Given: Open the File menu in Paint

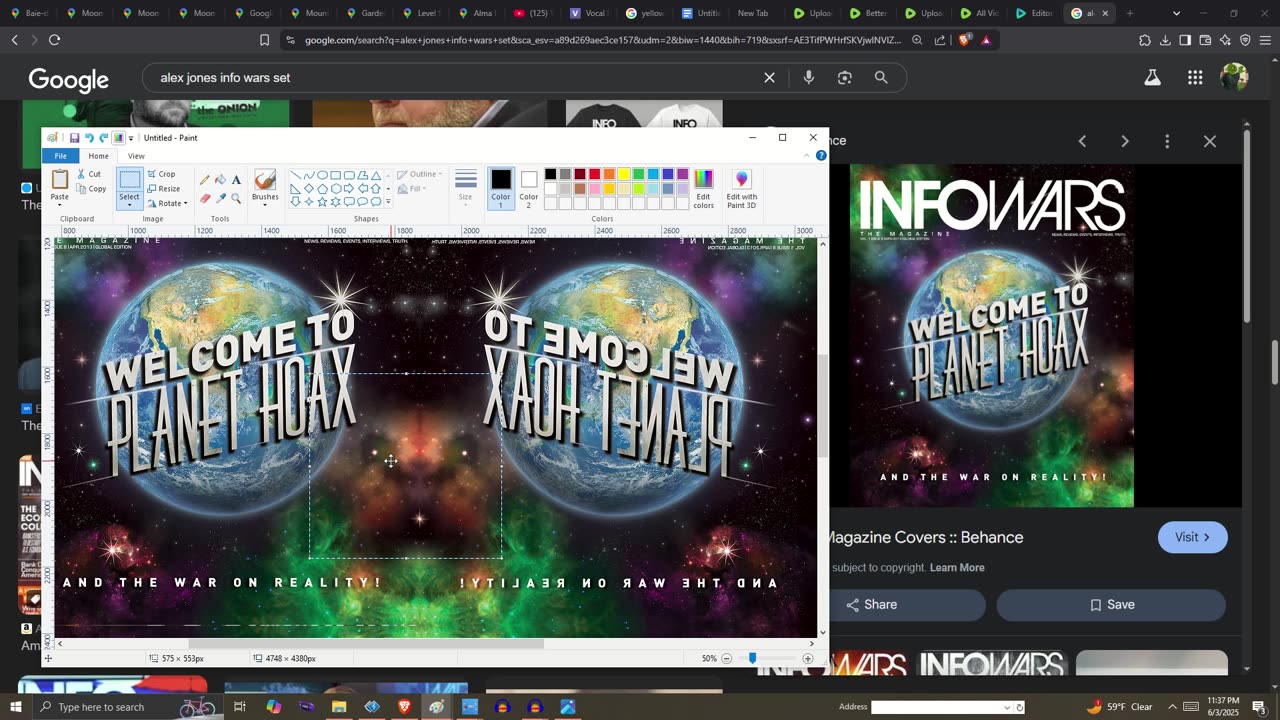Looking at the screenshot, I should coord(61,156).
